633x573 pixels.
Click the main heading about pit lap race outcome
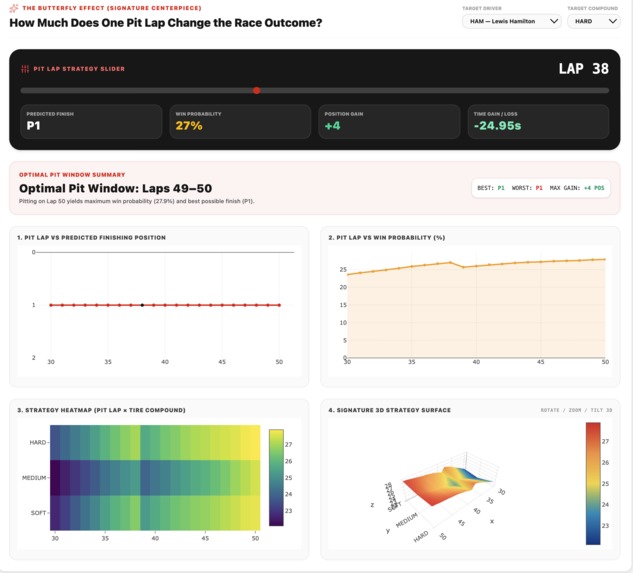pos(166,23)
